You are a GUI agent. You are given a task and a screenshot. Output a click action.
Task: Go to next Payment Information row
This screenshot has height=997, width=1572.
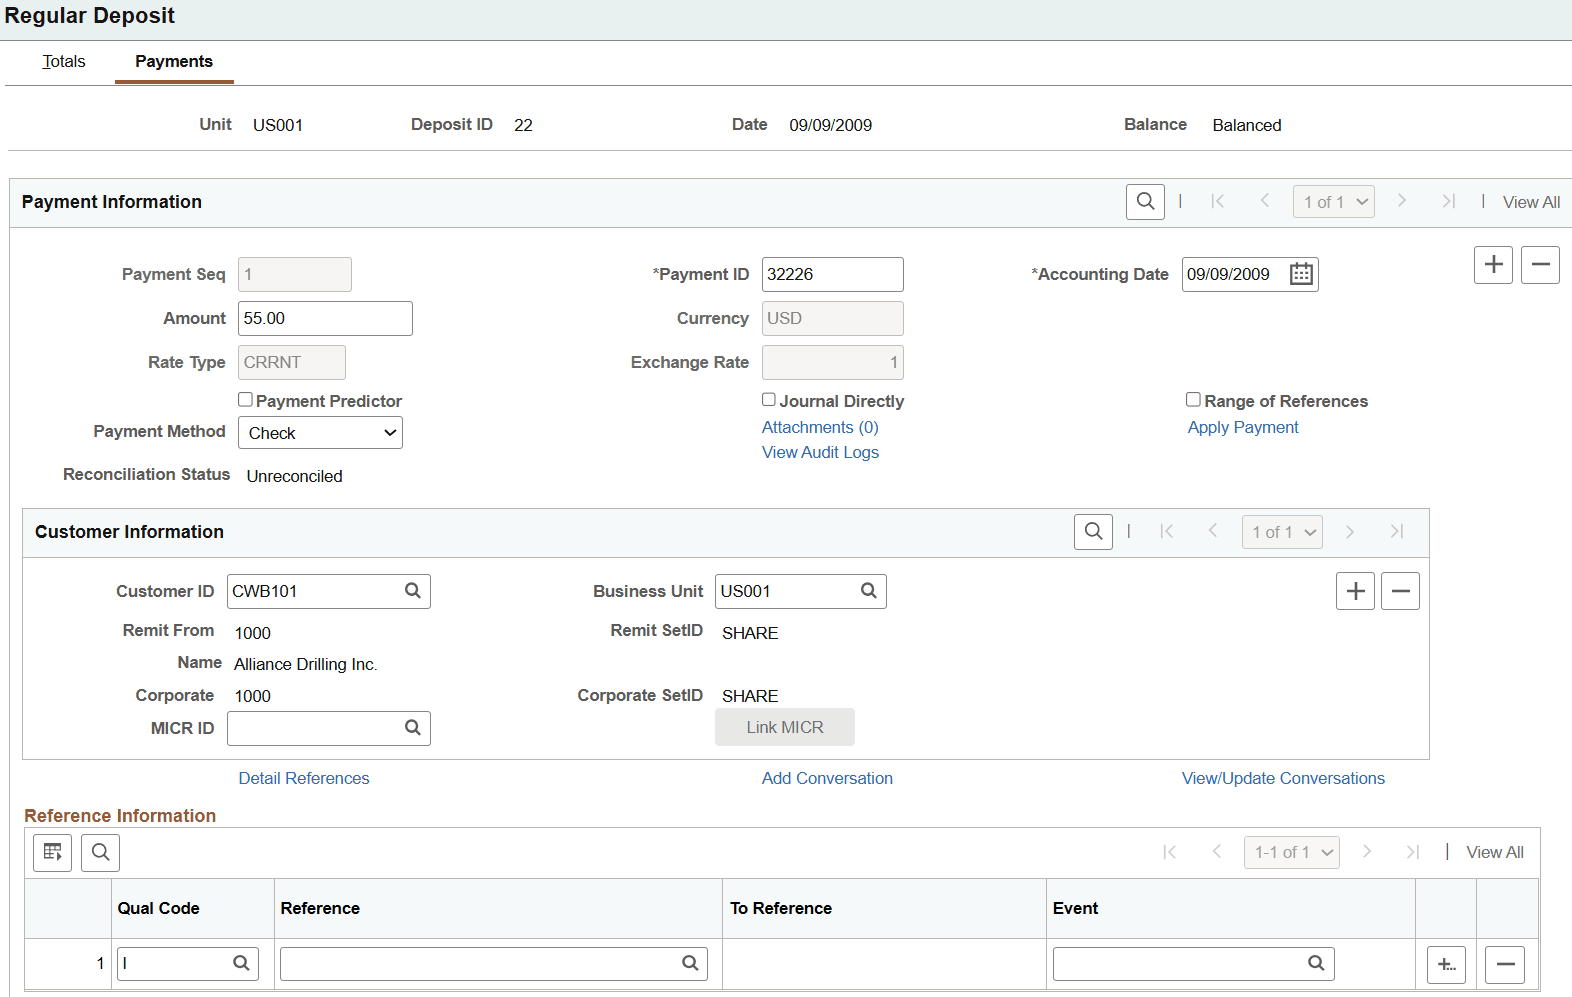click(x=1402, y=202)
